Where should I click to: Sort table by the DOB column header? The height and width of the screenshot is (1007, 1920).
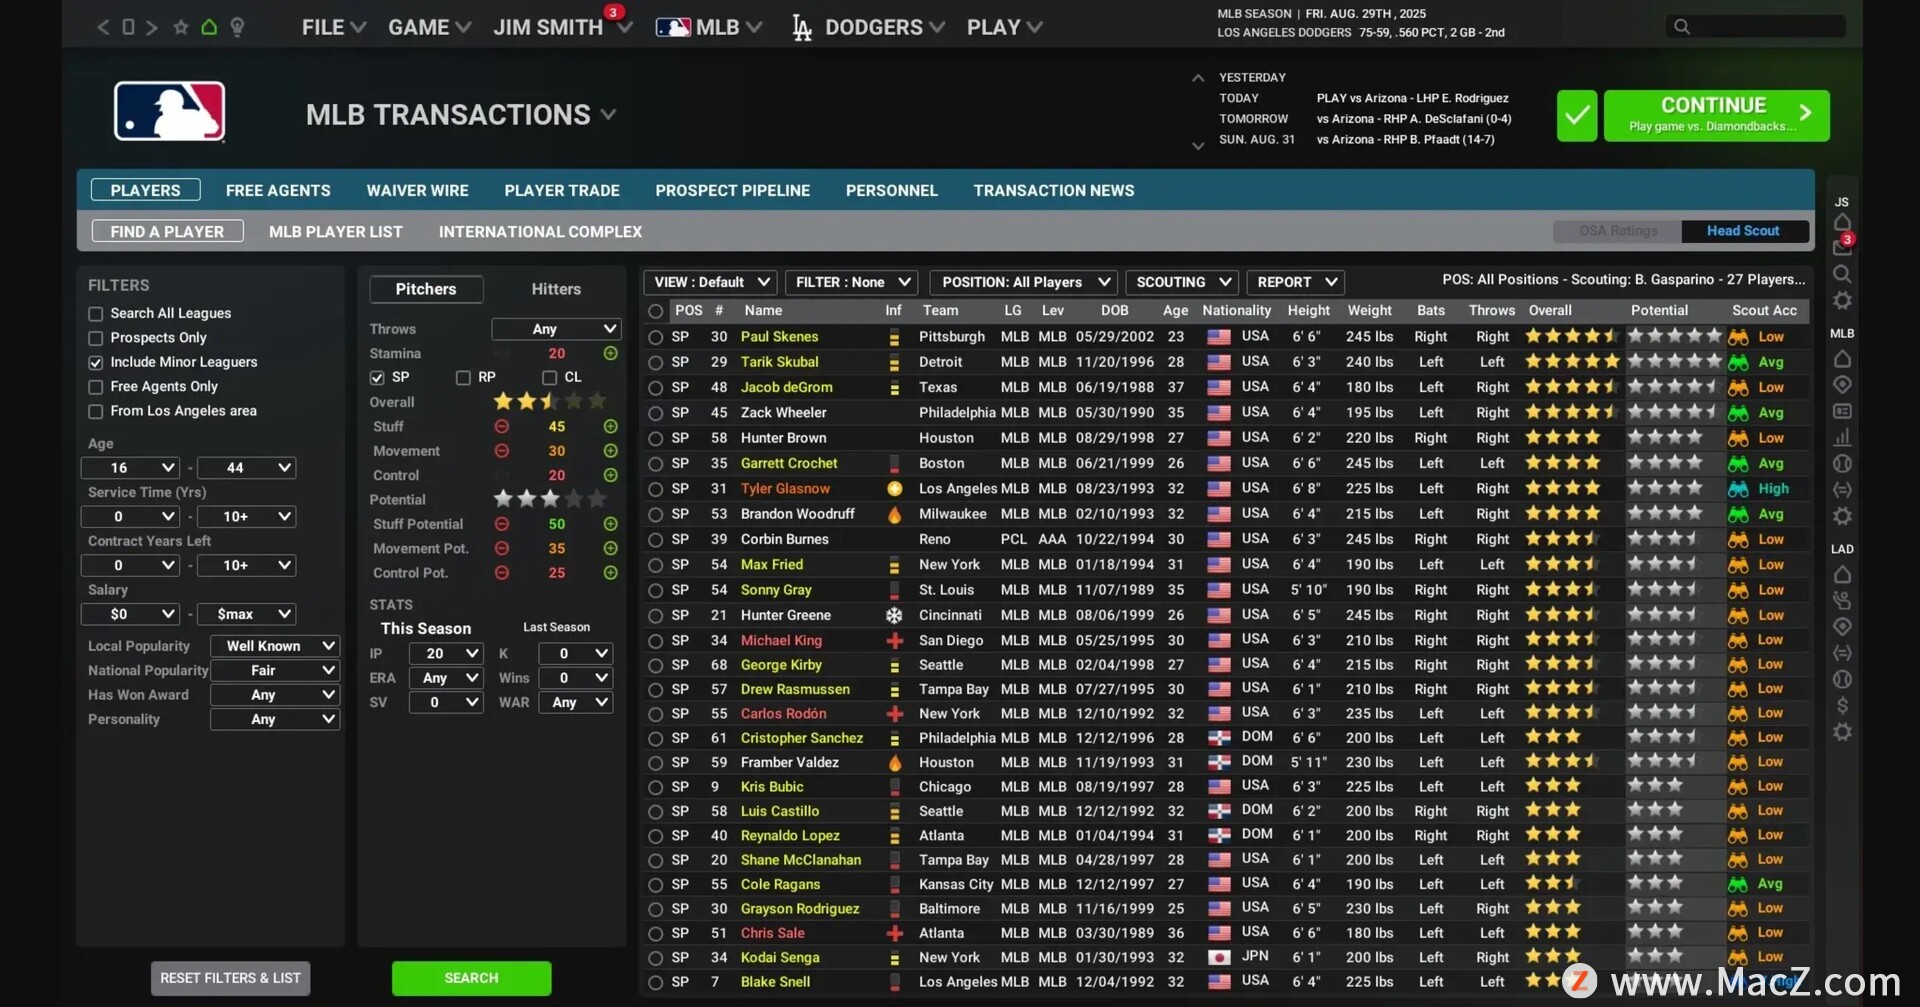point(1114,311)
